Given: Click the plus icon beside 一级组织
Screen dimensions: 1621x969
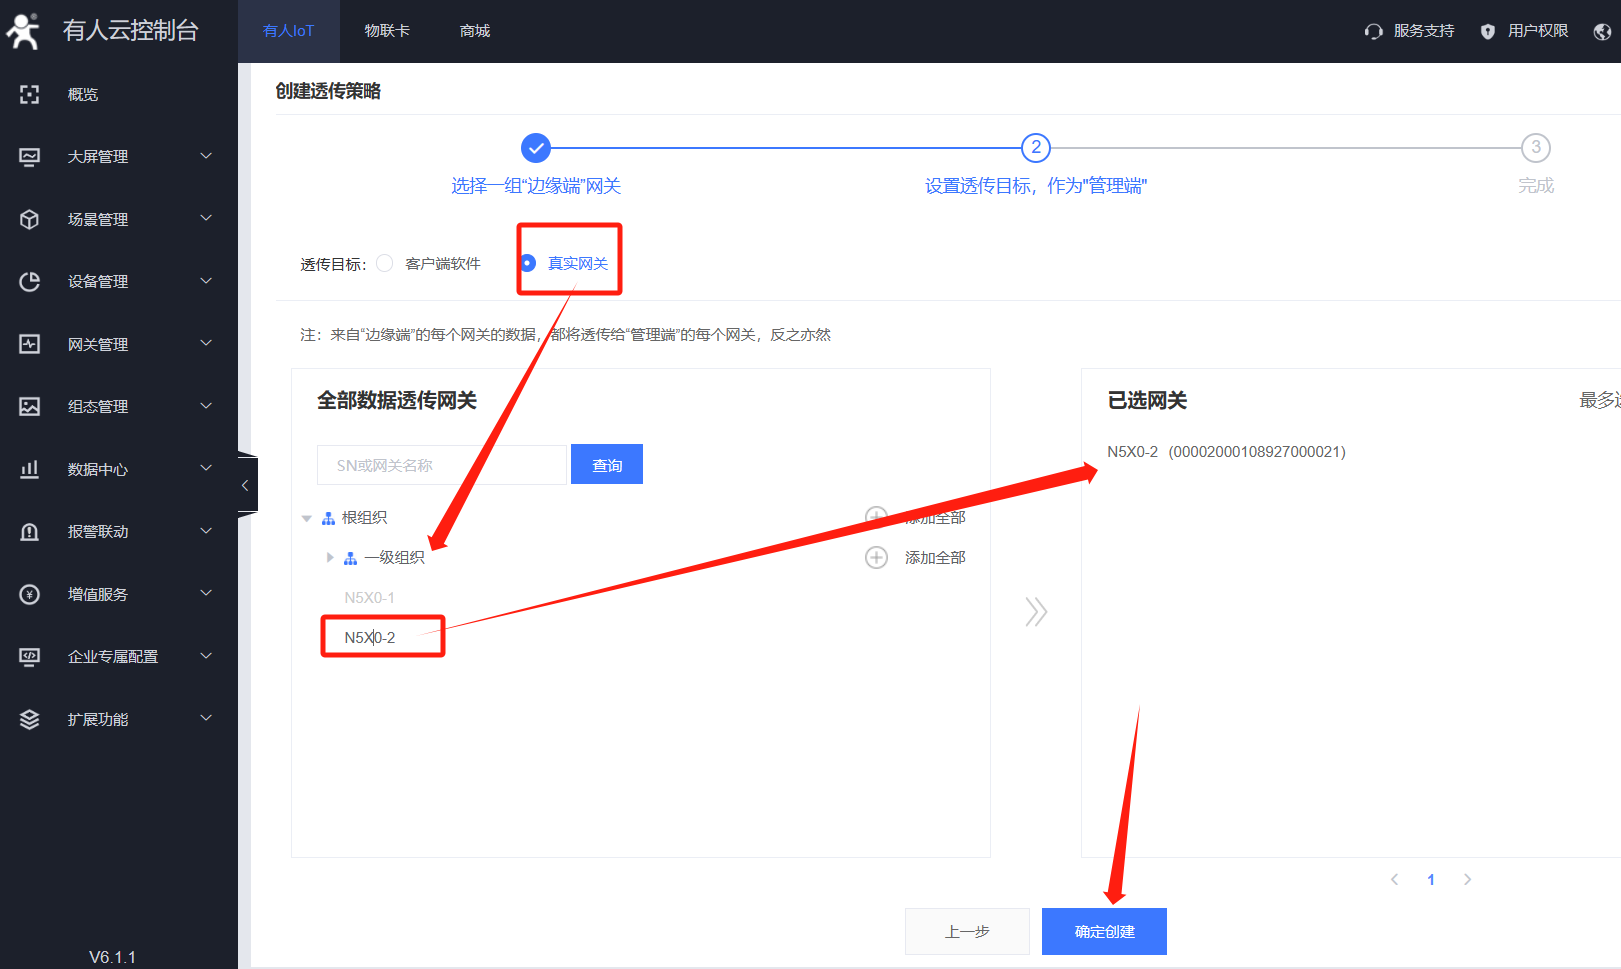Looking at the screenshot, I should click(x=876, y=557).
